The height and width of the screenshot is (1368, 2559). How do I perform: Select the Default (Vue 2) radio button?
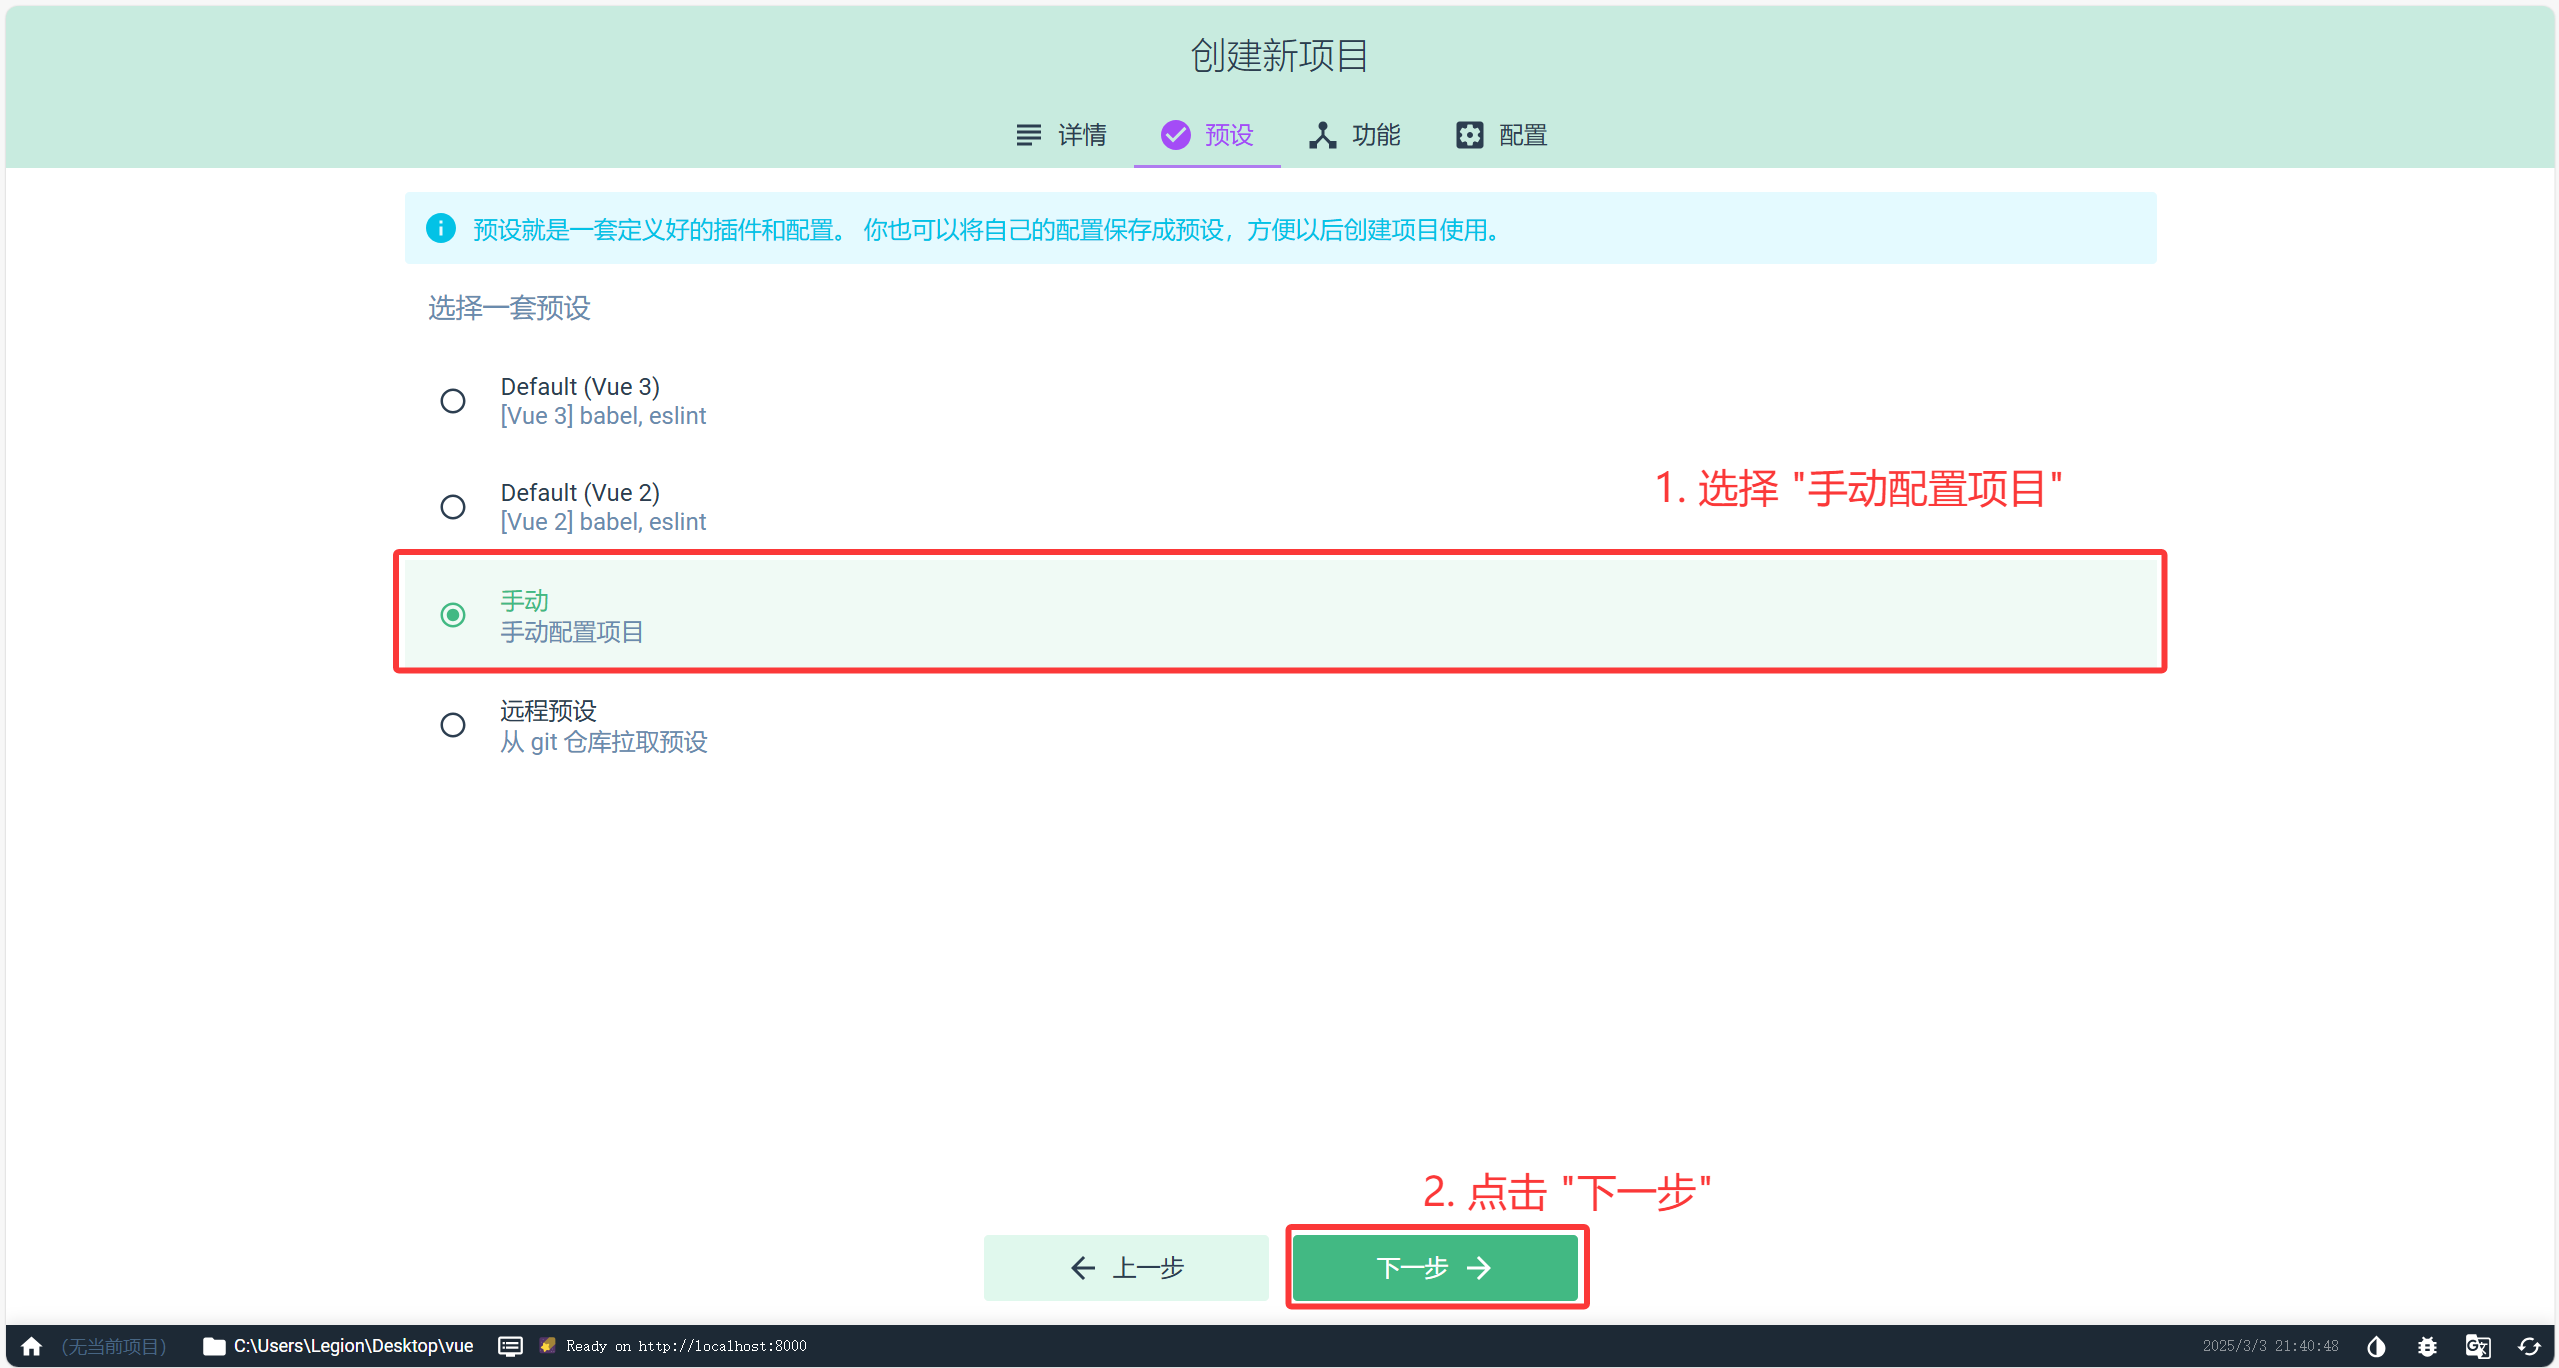pyautogui.click(x=453, y=507)
